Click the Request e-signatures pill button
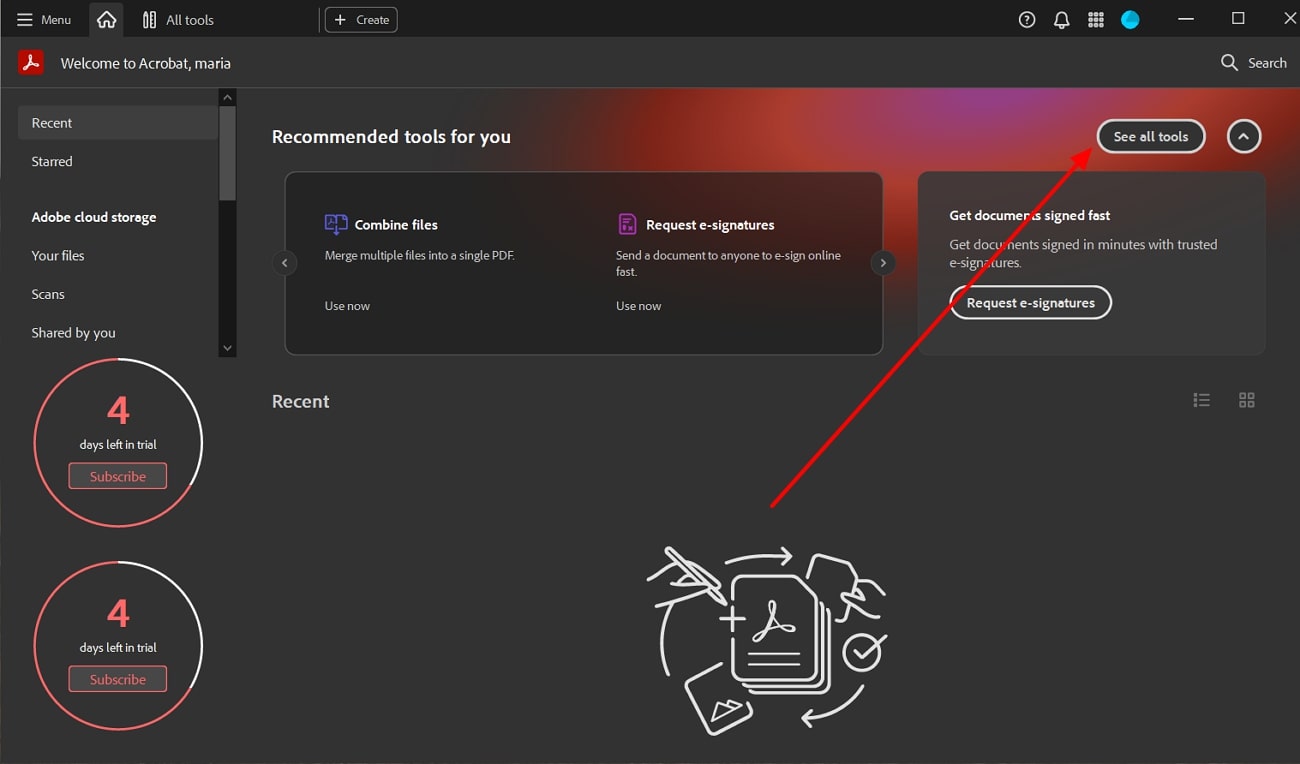 1030,303
